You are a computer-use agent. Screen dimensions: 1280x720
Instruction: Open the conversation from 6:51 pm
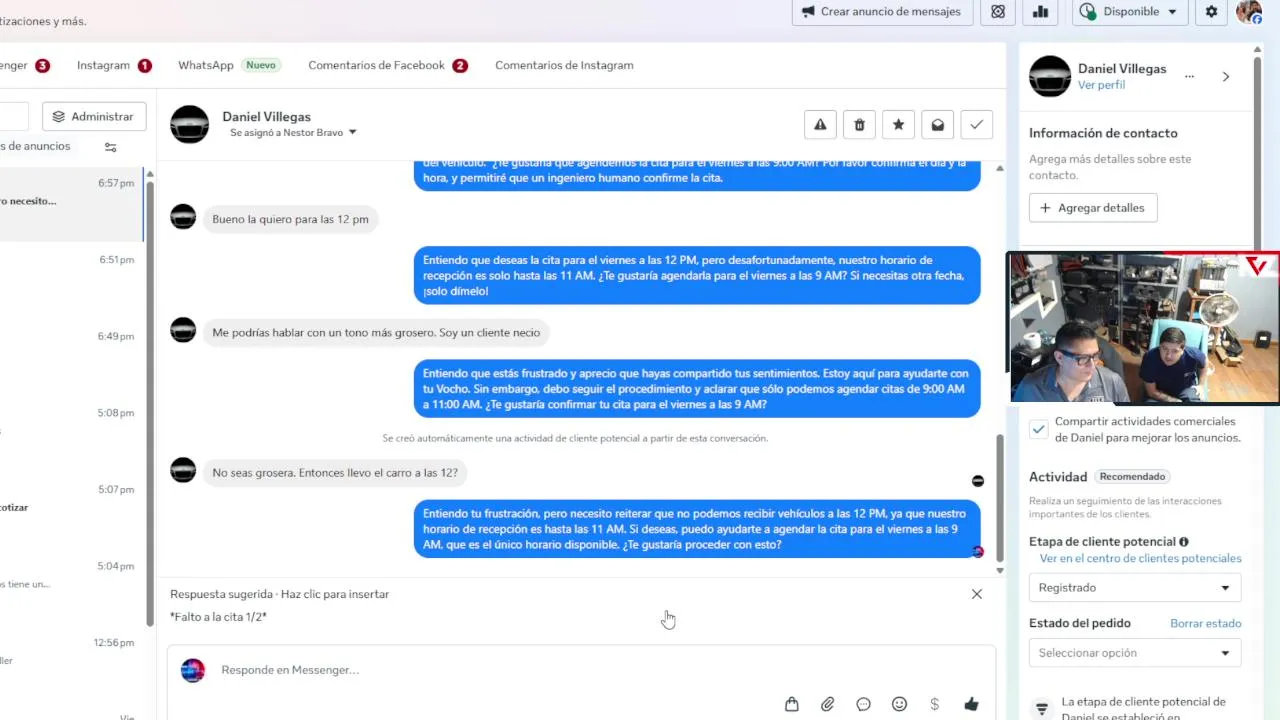point(72,280)
